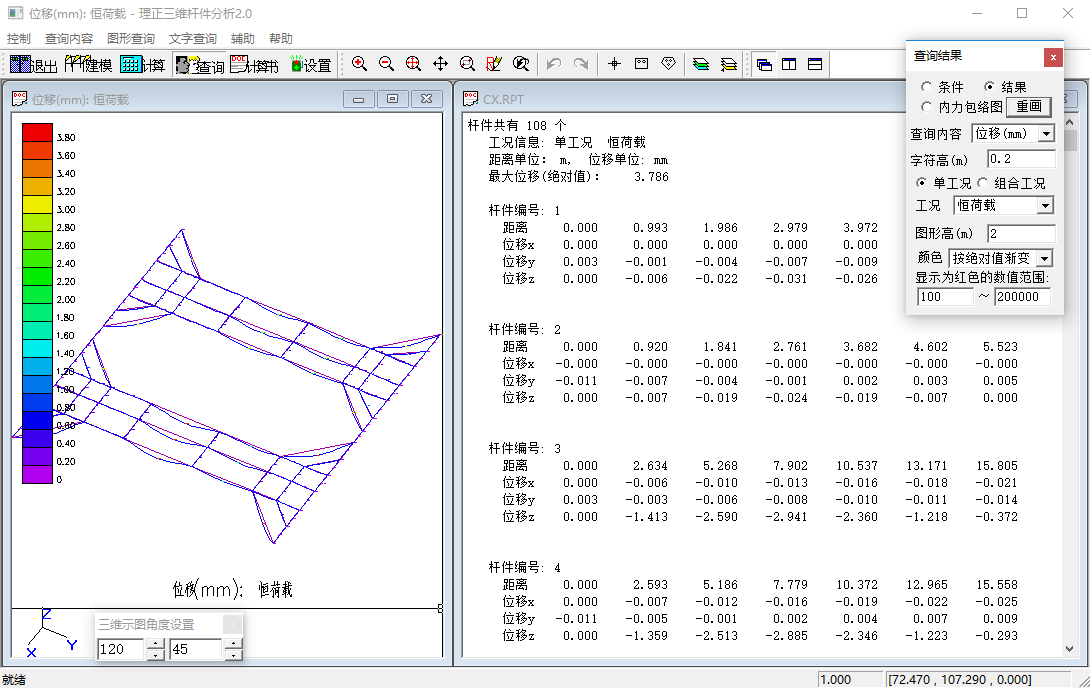
Task: Click the red range upper field showing 200000
Action: 1023,297
